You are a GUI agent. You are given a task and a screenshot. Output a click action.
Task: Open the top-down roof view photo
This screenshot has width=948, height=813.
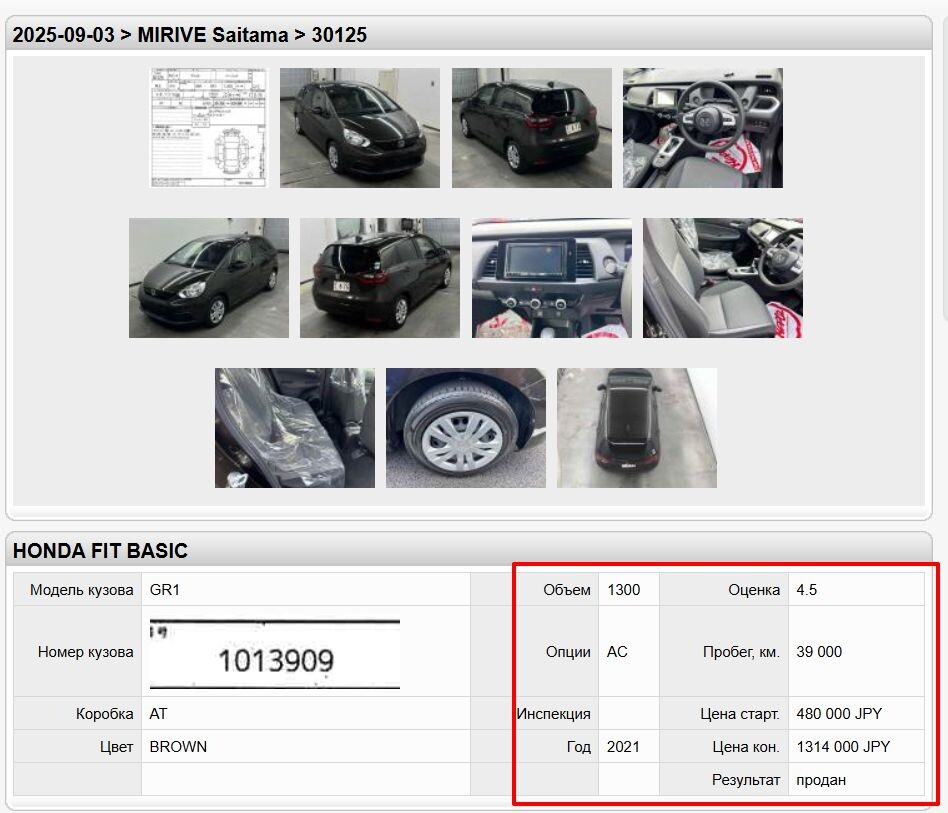(637, 428)
